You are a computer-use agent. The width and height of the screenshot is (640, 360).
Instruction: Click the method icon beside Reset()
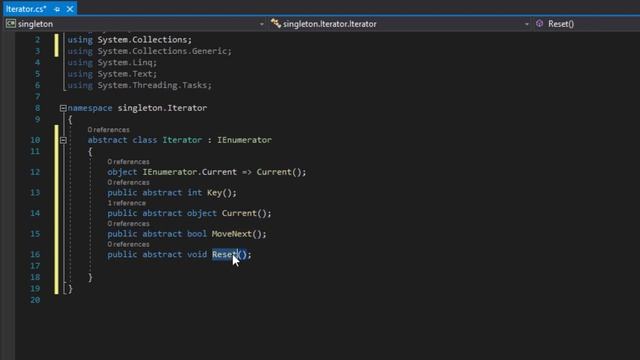click(540, 24)
